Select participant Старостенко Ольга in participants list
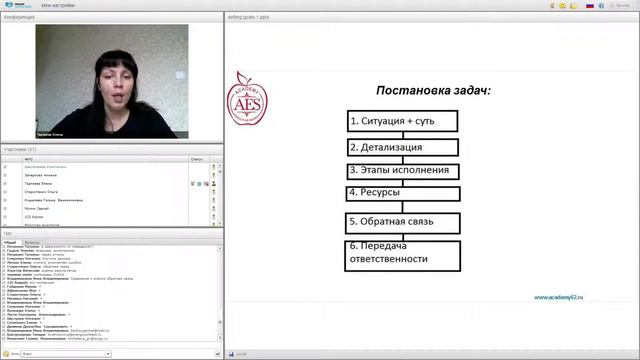 tap(41, 192)
